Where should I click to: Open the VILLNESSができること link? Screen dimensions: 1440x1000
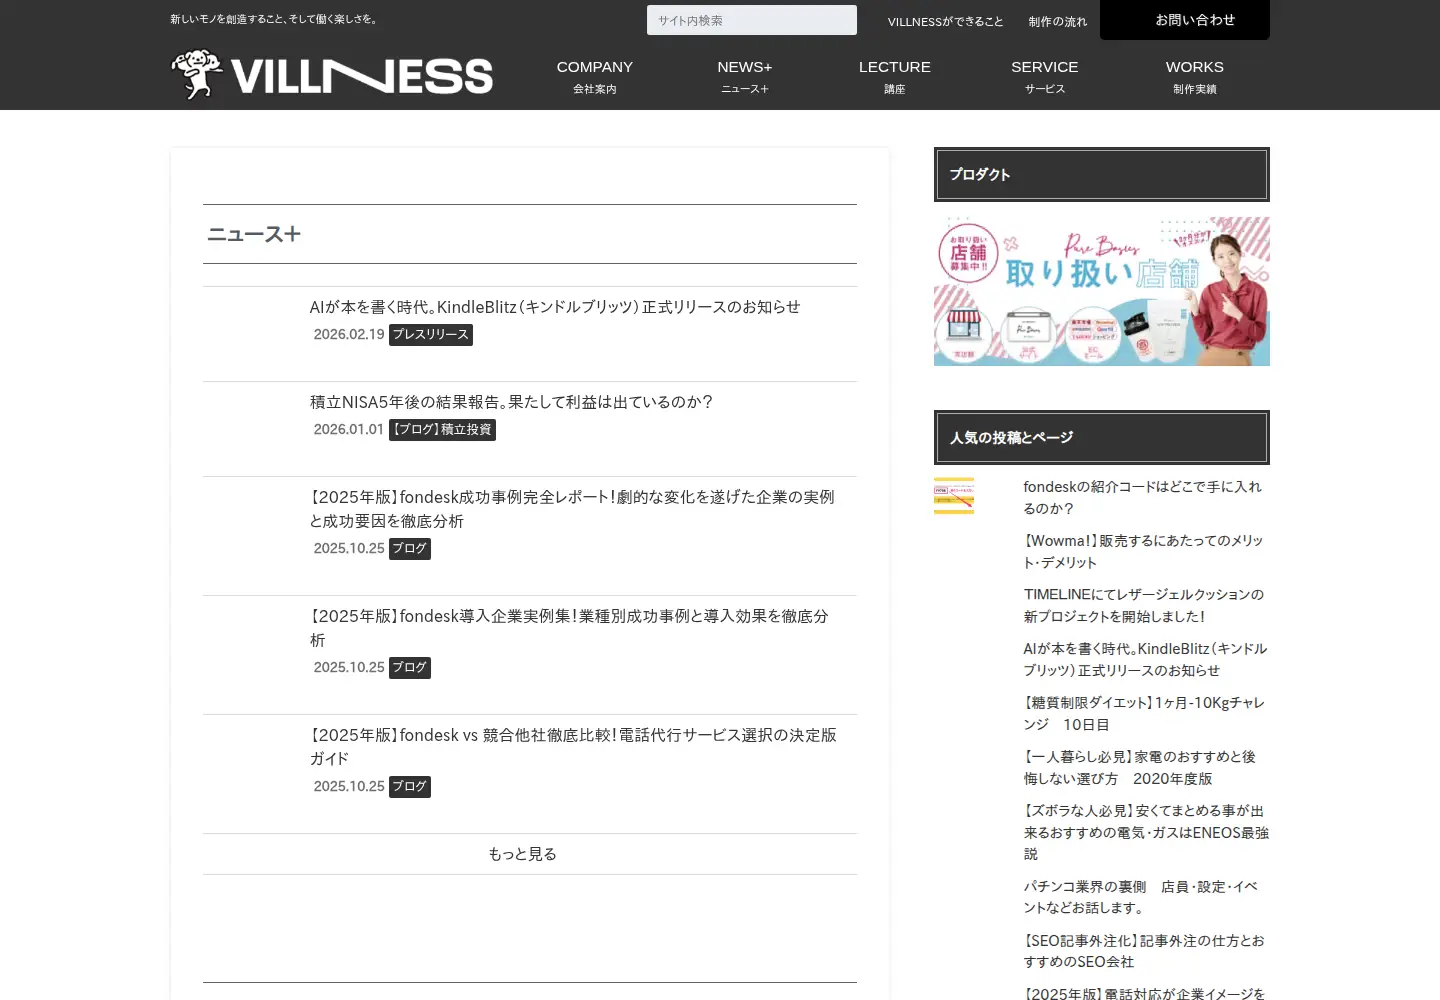click(x=945, y=21)
